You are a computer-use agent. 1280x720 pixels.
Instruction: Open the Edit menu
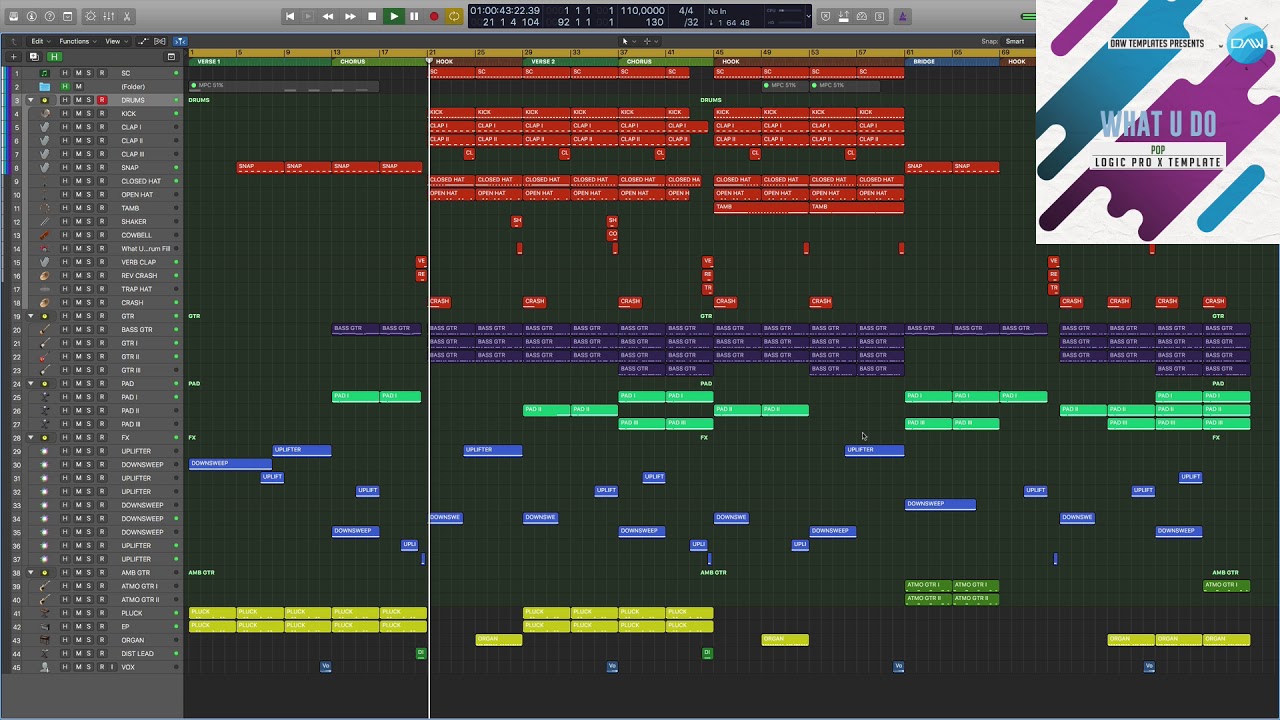tap(40, 41)
